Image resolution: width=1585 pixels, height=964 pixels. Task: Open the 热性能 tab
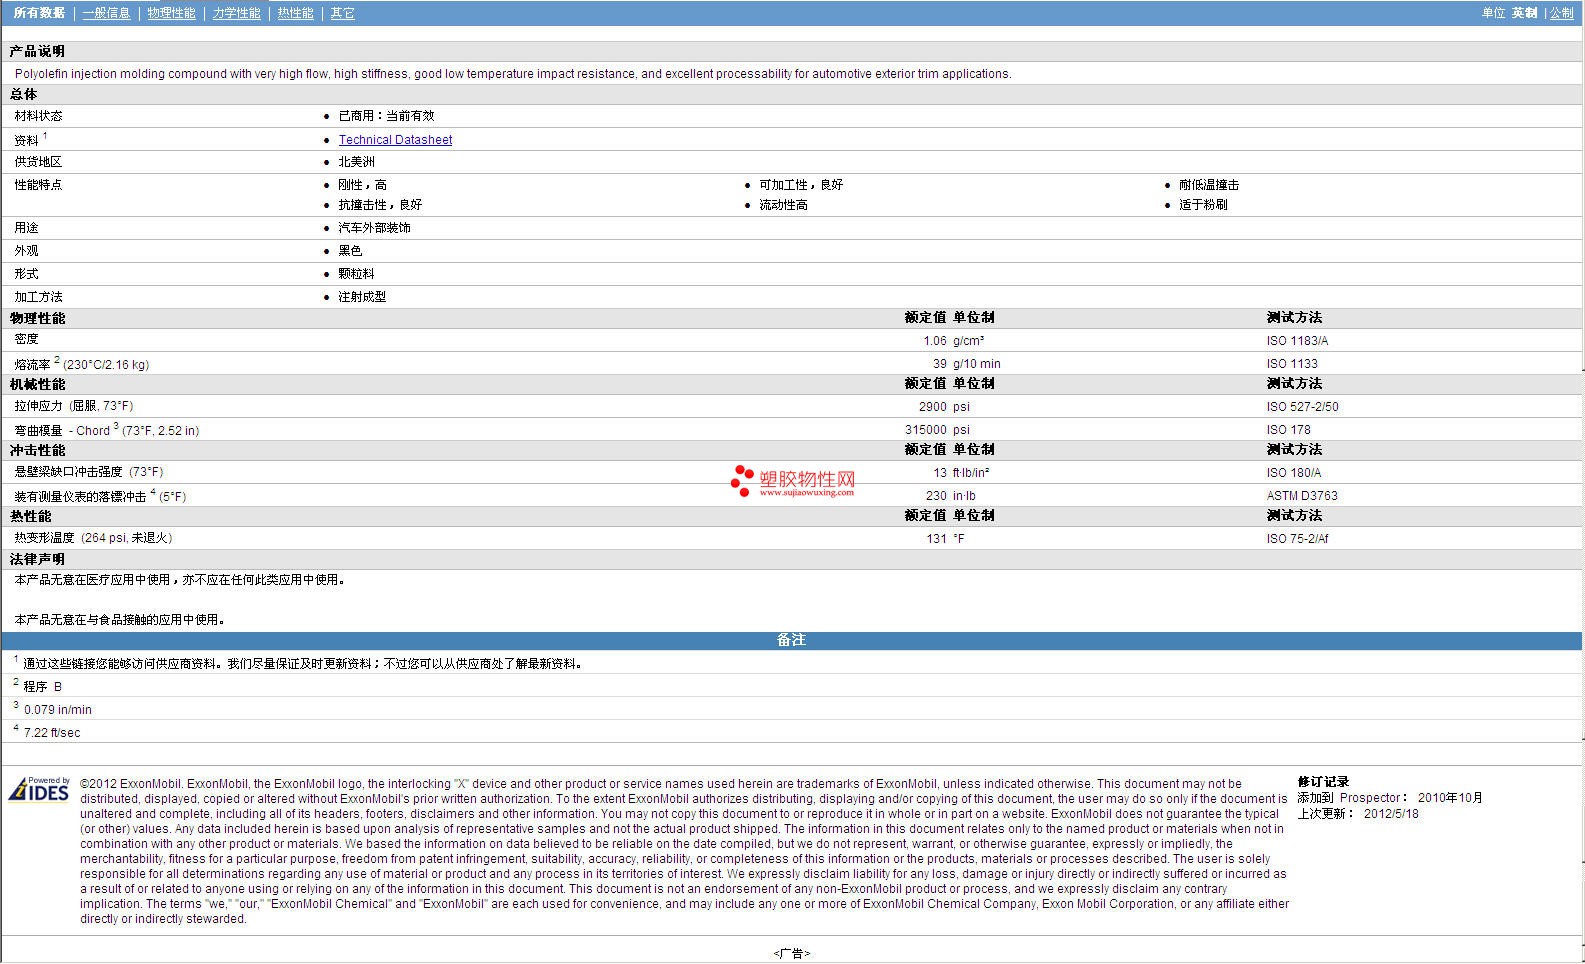click(x=295, y=13)
